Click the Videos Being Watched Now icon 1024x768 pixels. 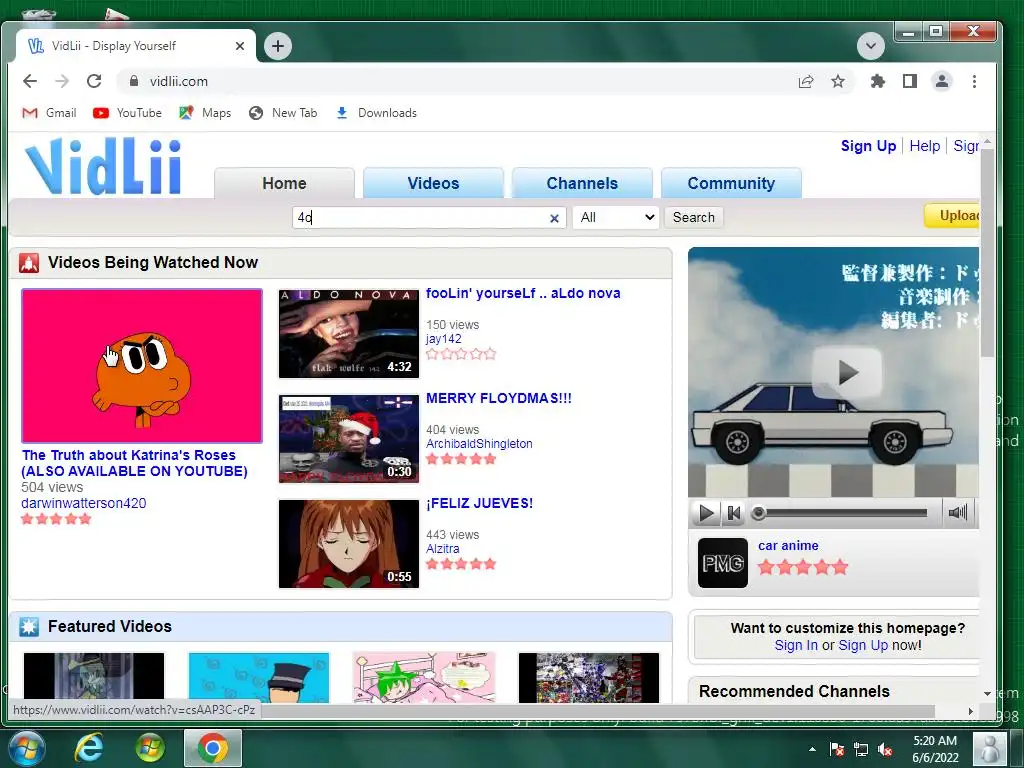tap(29, 263)
